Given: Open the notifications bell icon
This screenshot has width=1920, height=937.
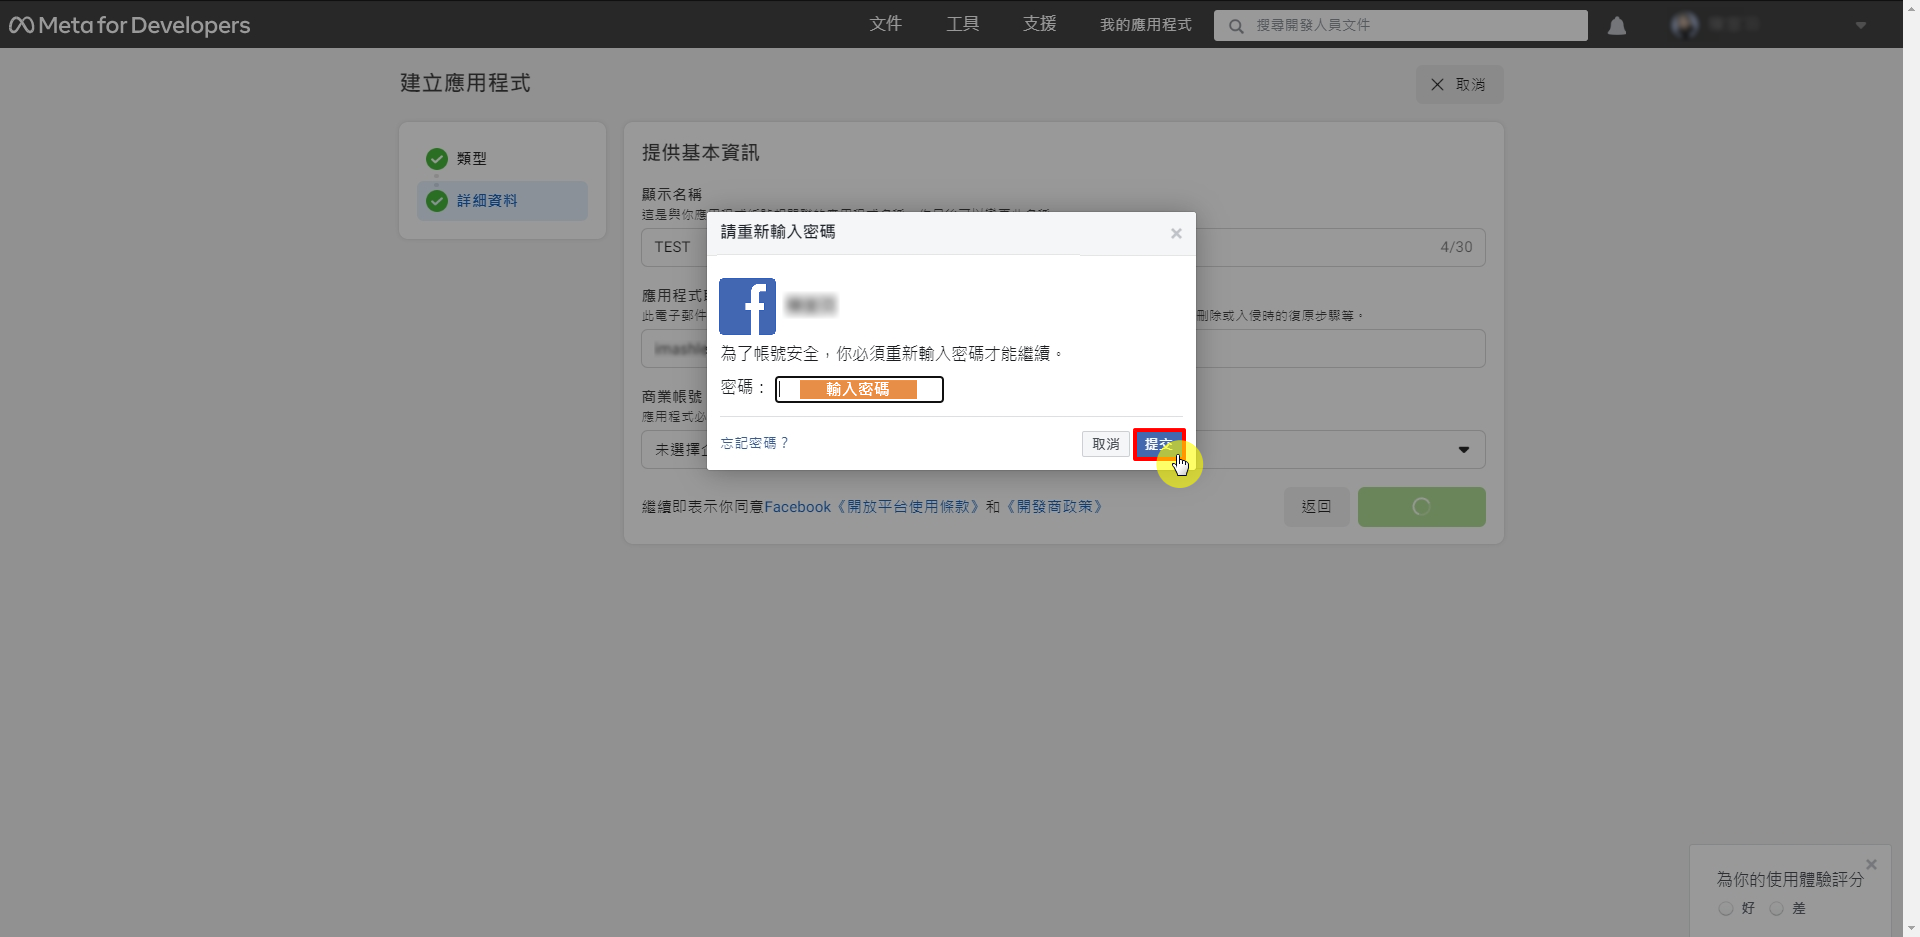Looking at the screenshot, I should [1616, 26].
